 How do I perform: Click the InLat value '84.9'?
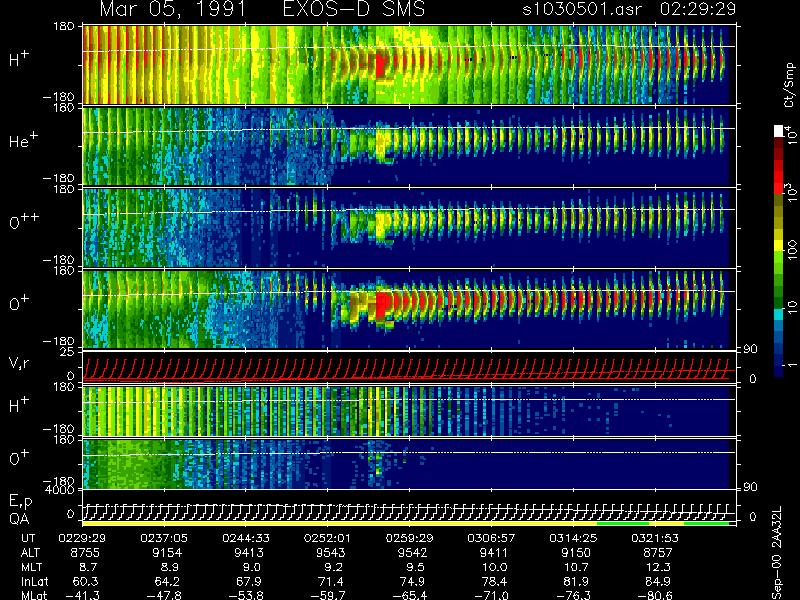point(658,582)
